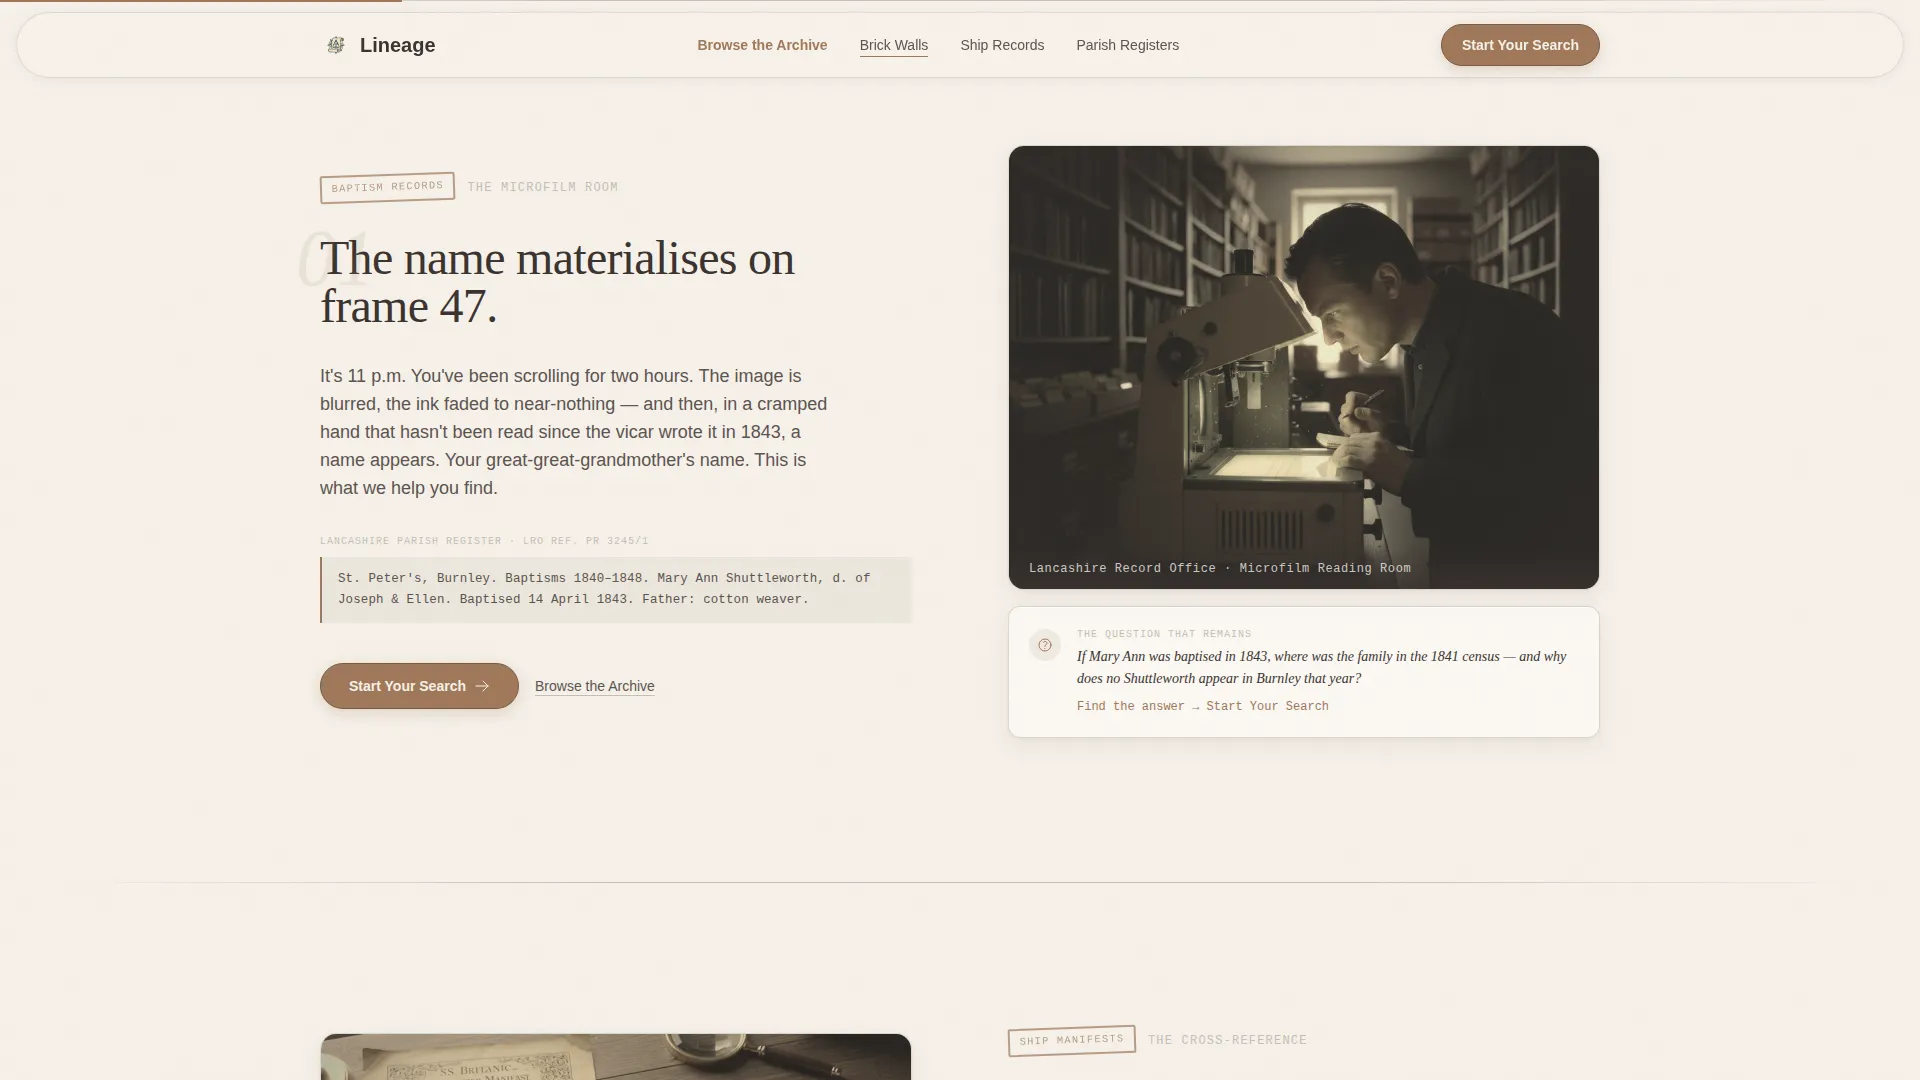This screenshot has width=1920, height=1080.
Task: Click 'The Question That Remains' heading
Action: pos(1164,634)
